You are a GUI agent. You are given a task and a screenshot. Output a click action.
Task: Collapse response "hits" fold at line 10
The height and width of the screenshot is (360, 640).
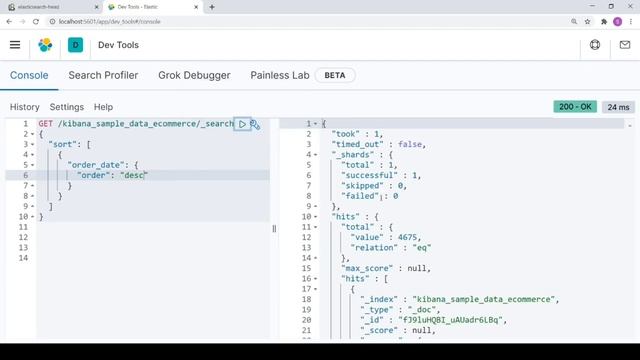[x=316, y=217]
